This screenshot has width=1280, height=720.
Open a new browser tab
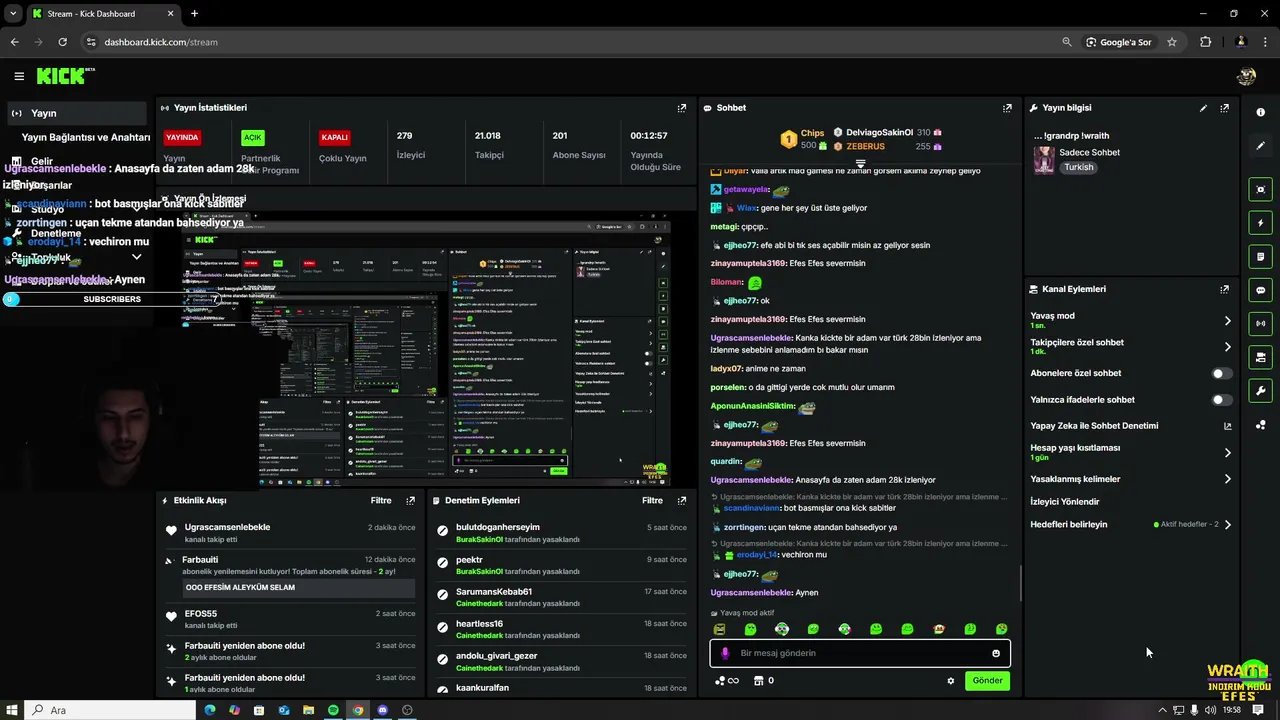[x=194, y=13]
